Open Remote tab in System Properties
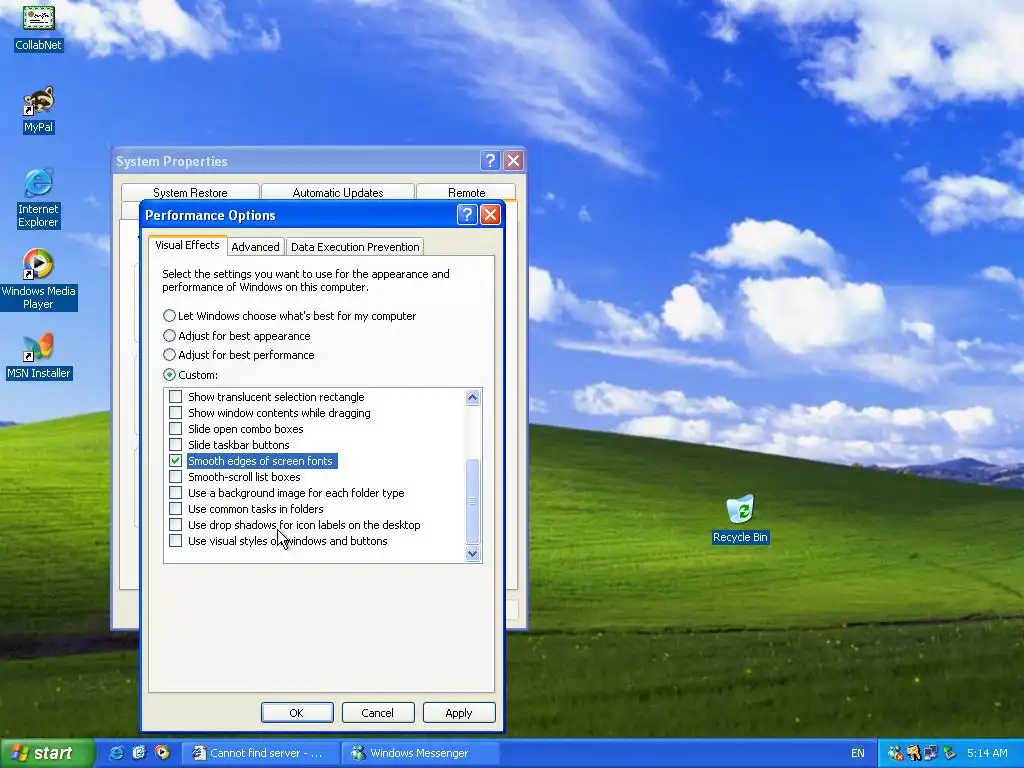 [x=466, y=193]
